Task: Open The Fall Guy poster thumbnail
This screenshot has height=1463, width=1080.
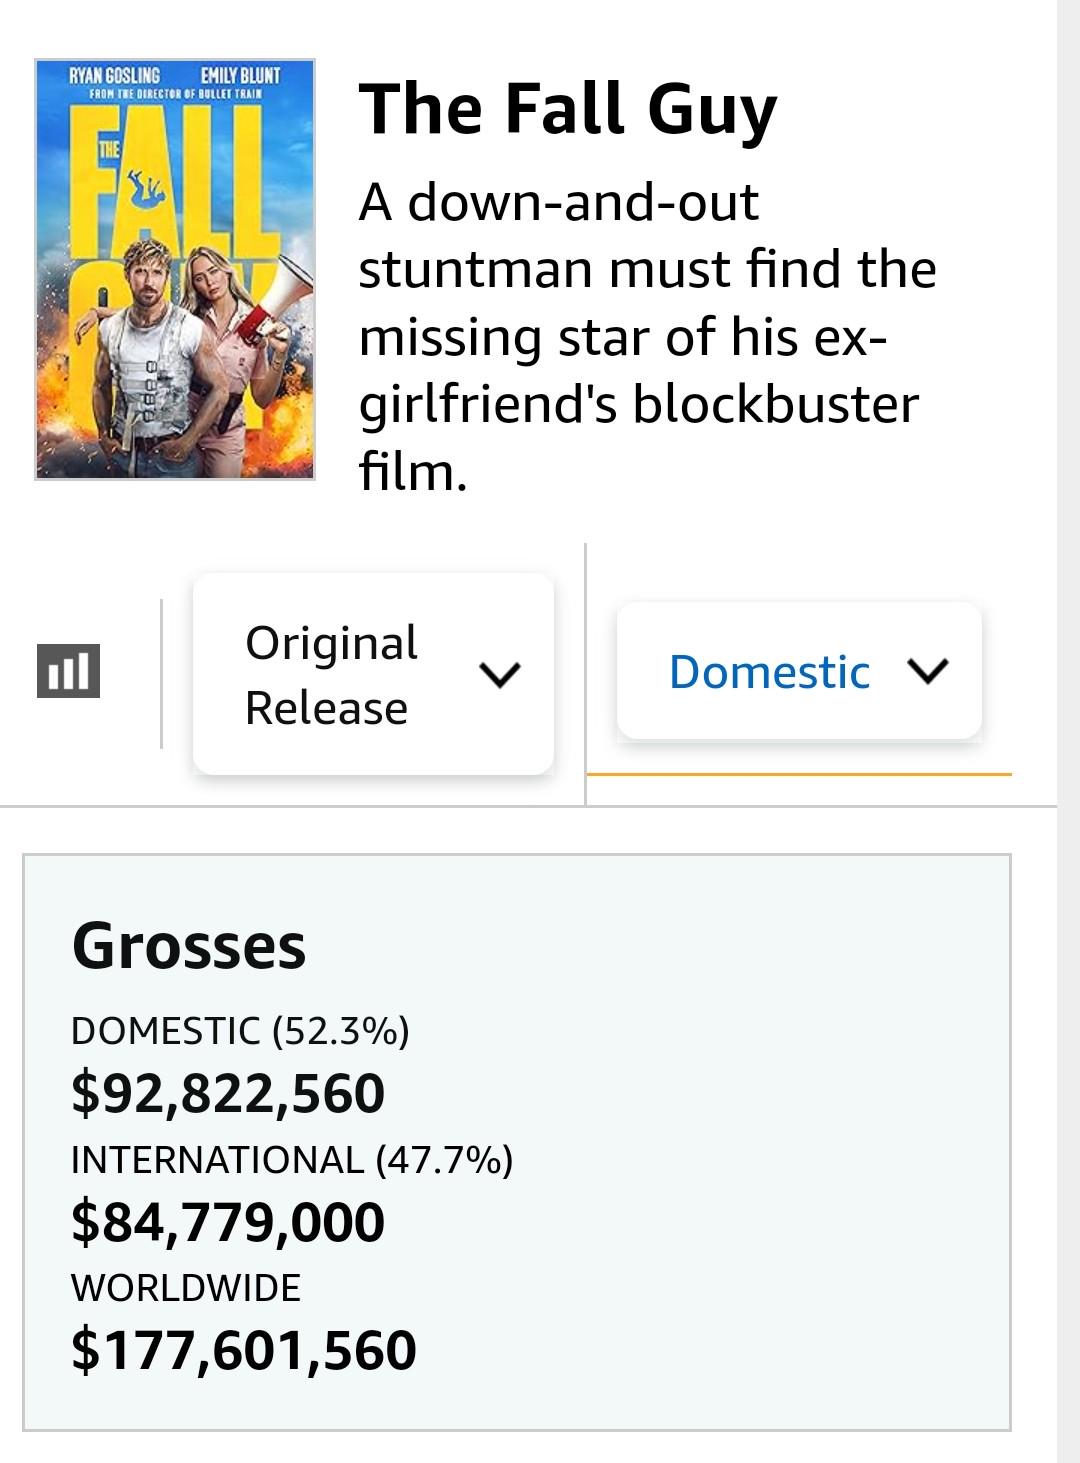Action: [x=175, y=270]
